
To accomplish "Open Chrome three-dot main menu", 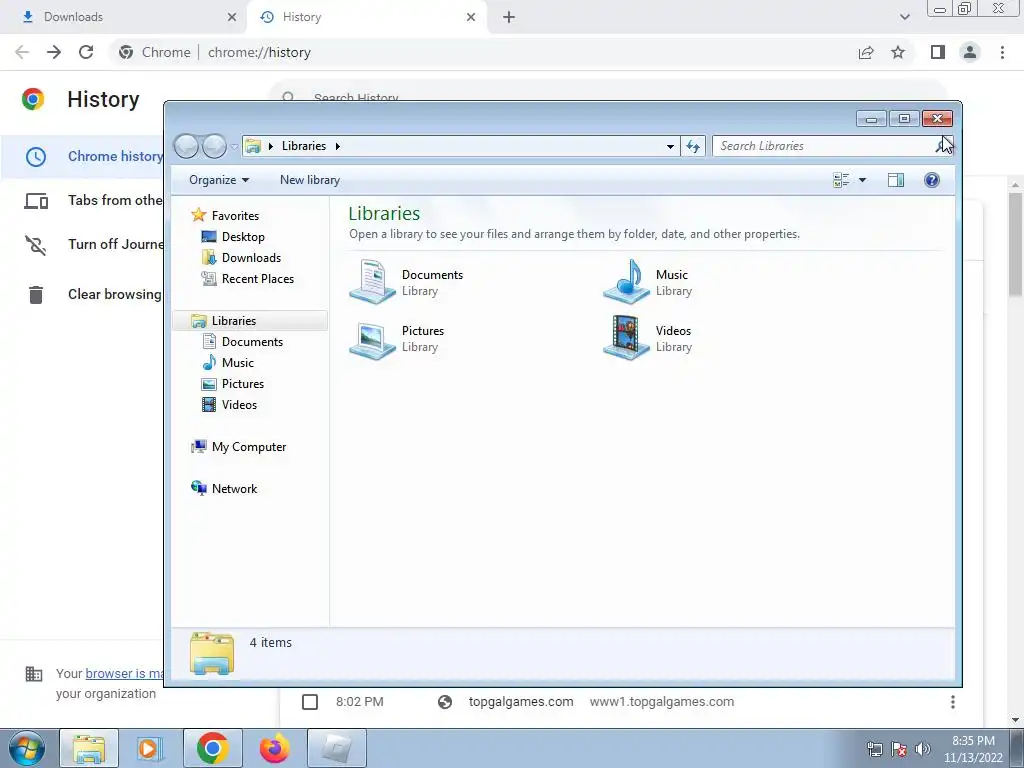I will (x=1002, y=52).
